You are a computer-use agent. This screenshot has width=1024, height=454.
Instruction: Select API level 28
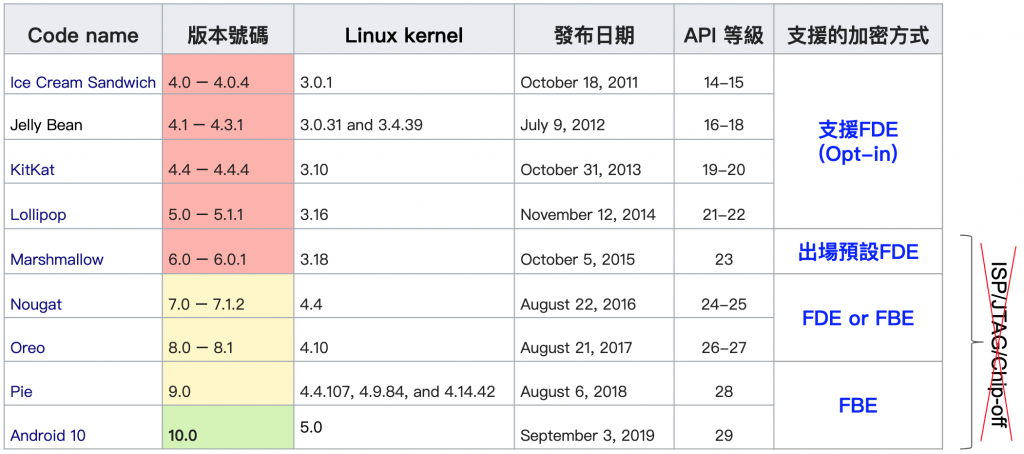[x=724, y=384]
